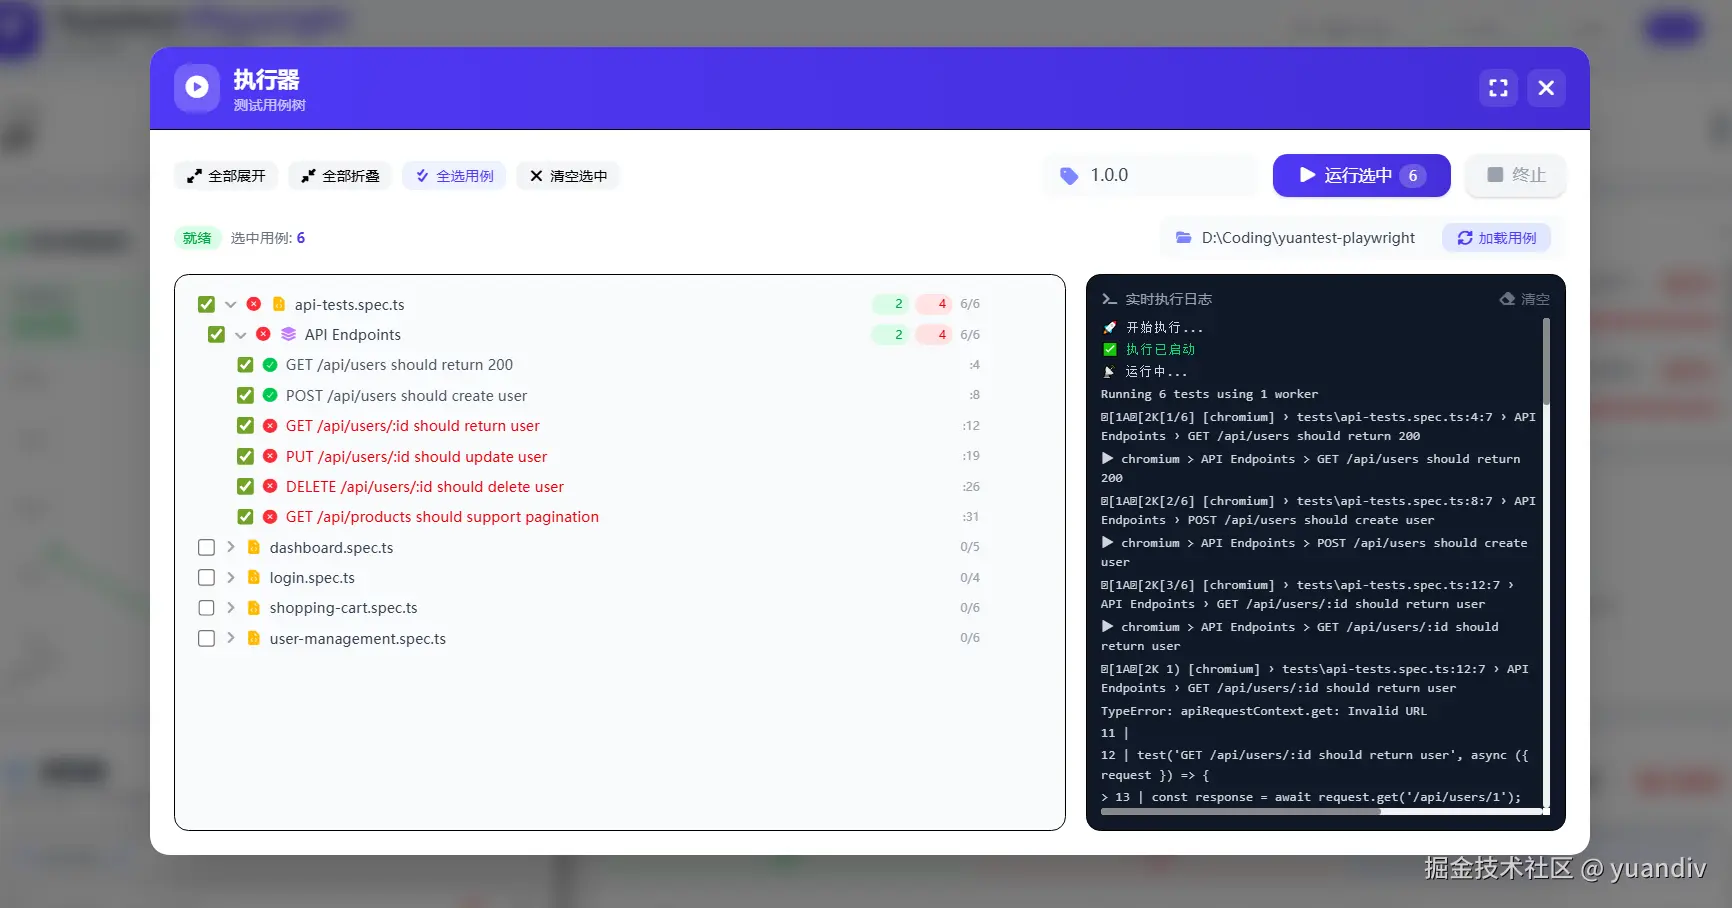This screenshot has width=1732, height=908.
Task: Clear the selection with 清空选中
Action: pos(568,176)
